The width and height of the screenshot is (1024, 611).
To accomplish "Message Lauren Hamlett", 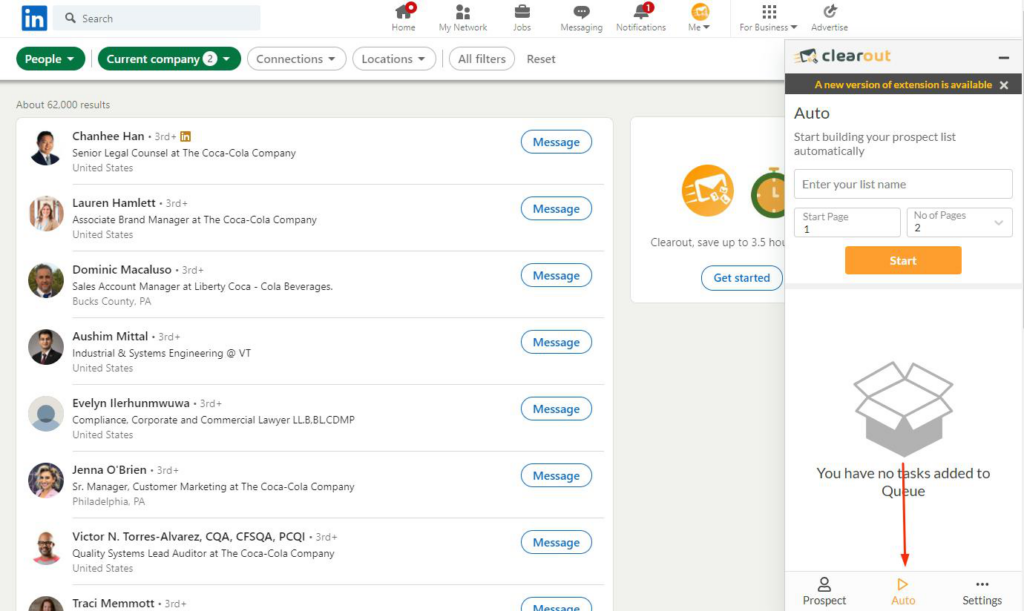I will (x=556, y=209).
